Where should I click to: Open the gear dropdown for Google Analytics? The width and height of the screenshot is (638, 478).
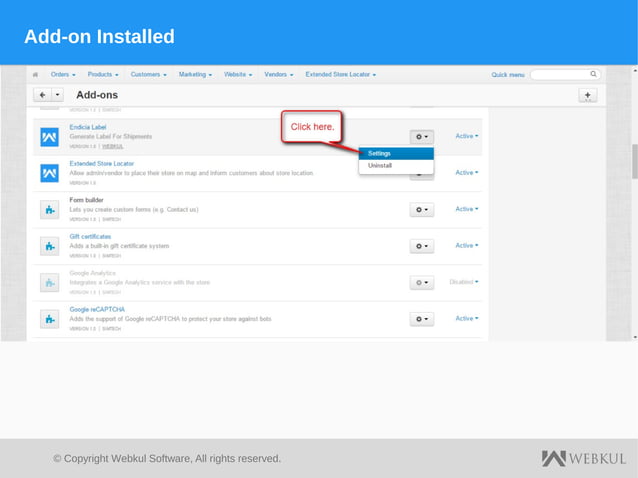point(422,282)
